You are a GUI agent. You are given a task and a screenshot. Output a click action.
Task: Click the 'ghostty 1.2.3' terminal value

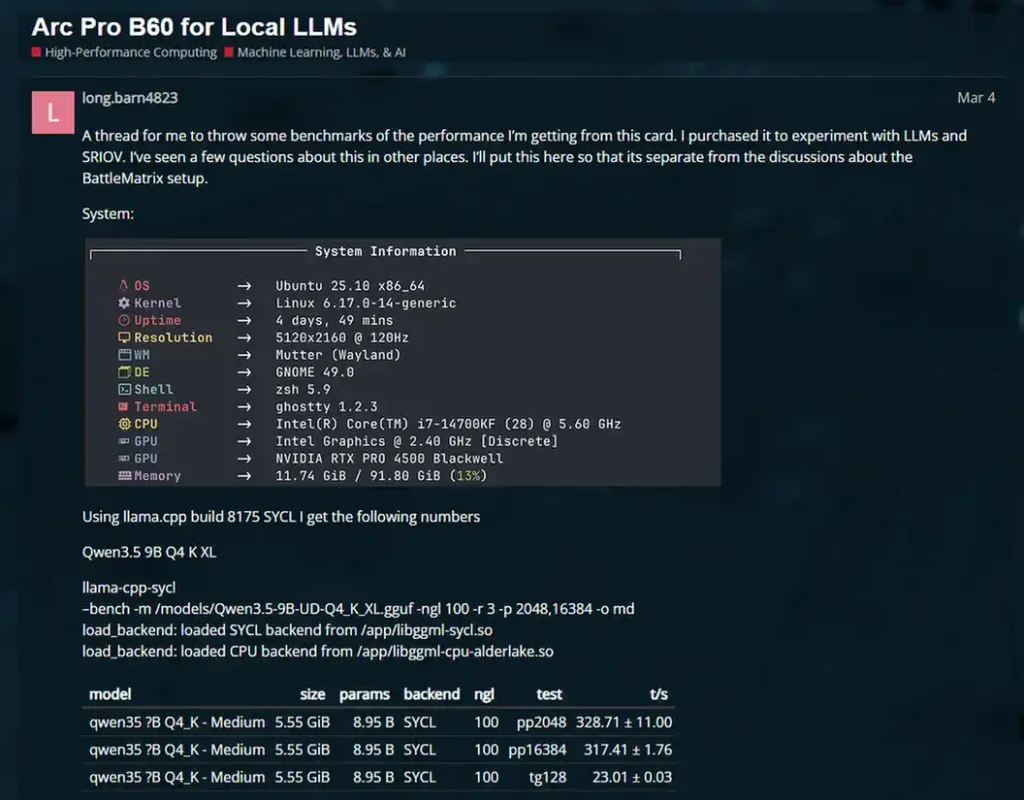point(327,407)
